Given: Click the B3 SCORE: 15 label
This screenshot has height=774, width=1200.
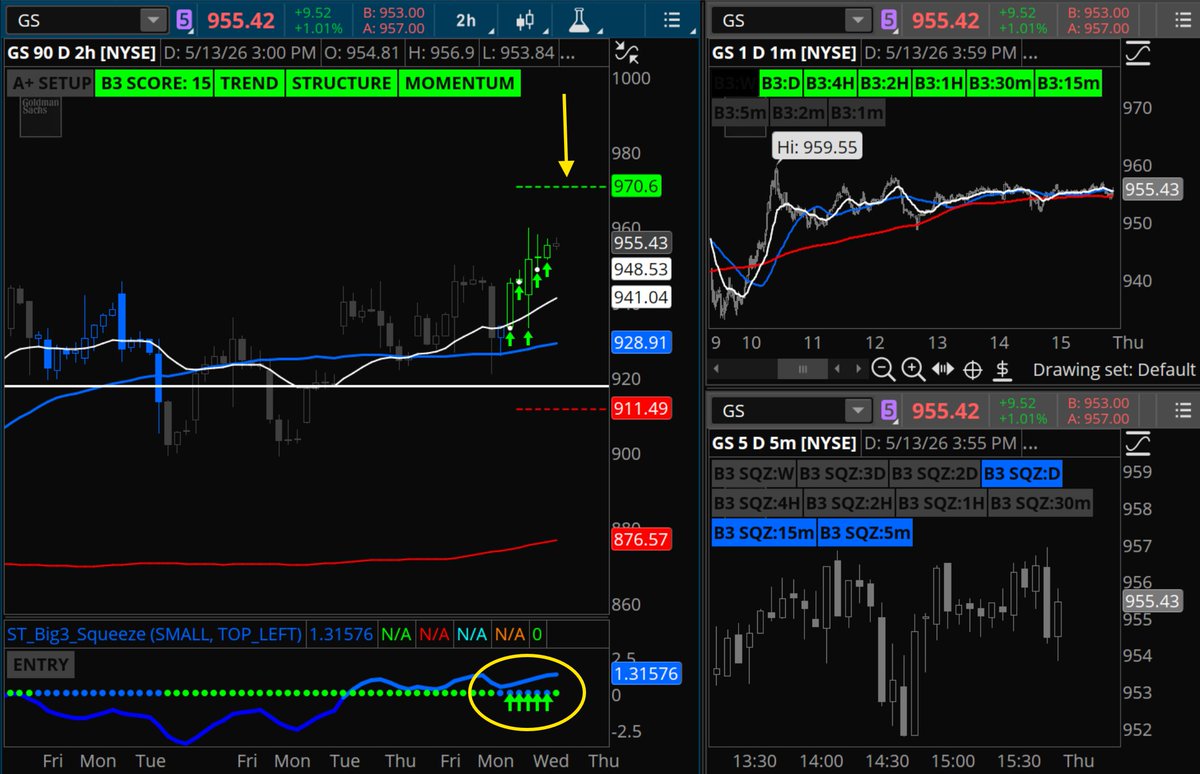Looking at the screenshot, I should (x=155, y=84).
